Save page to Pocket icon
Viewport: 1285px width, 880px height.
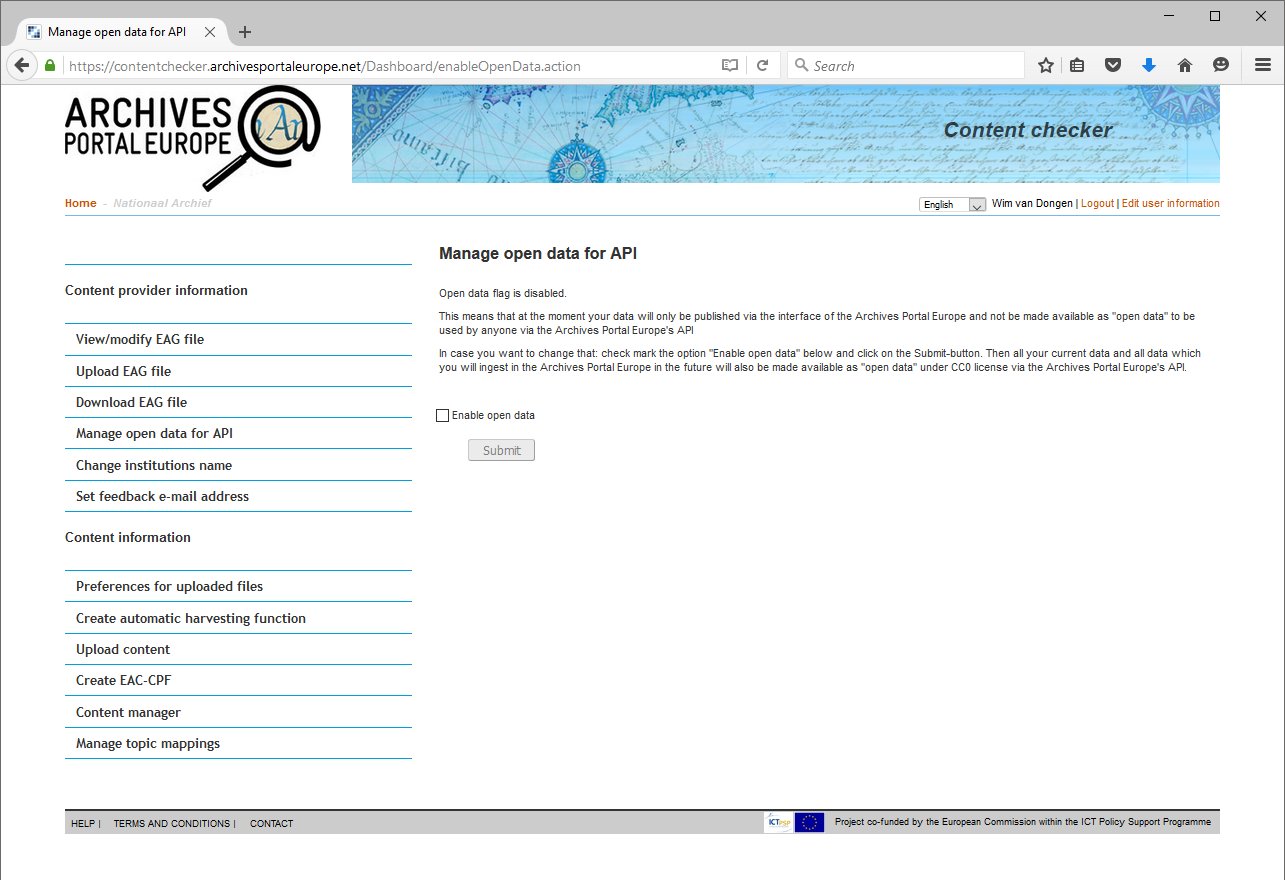(x=1113, y=65)
